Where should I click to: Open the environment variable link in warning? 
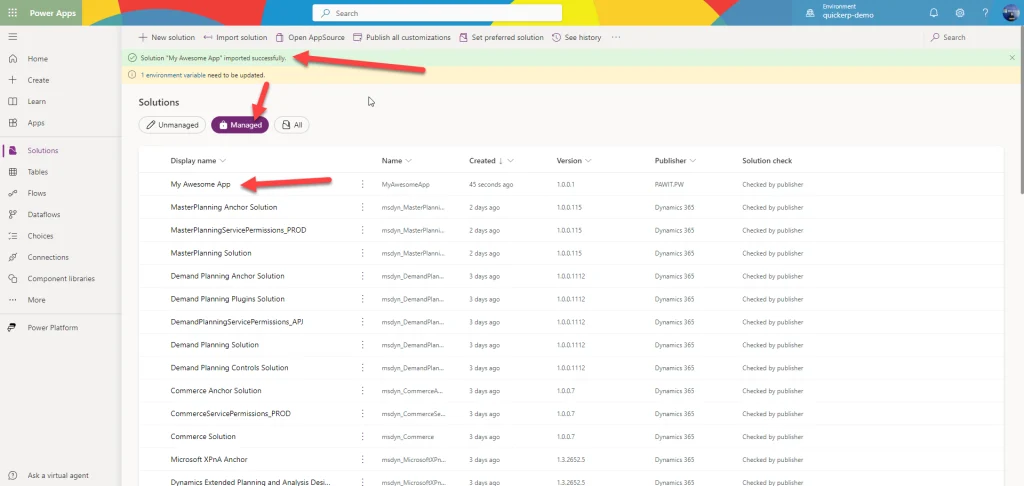coord(173,75)
